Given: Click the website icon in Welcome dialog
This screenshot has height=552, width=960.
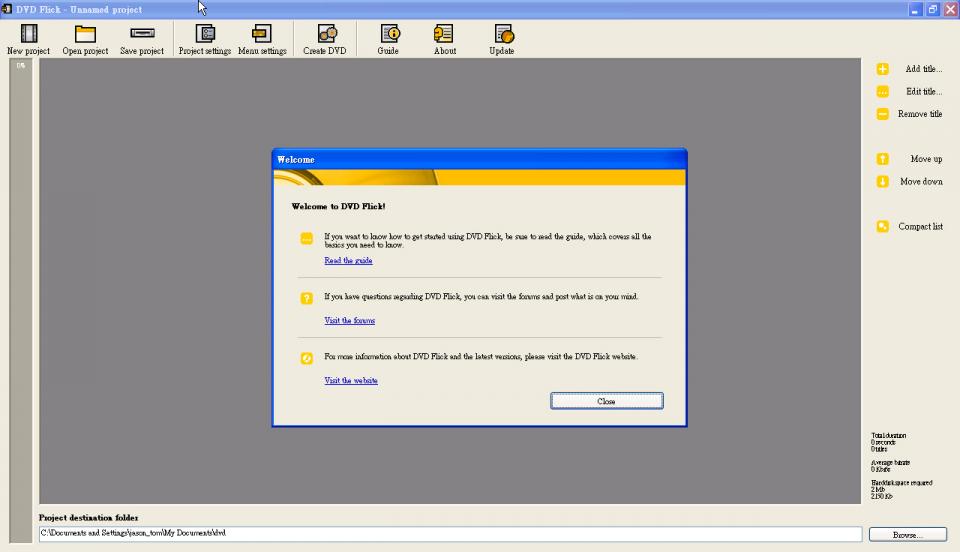Looking at the screenshot, I should [307, 359].
